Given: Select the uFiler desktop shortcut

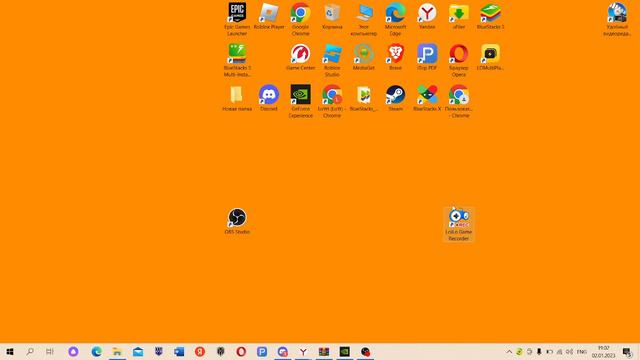Looking at the screenshot, I should click(x=459, y=16).
